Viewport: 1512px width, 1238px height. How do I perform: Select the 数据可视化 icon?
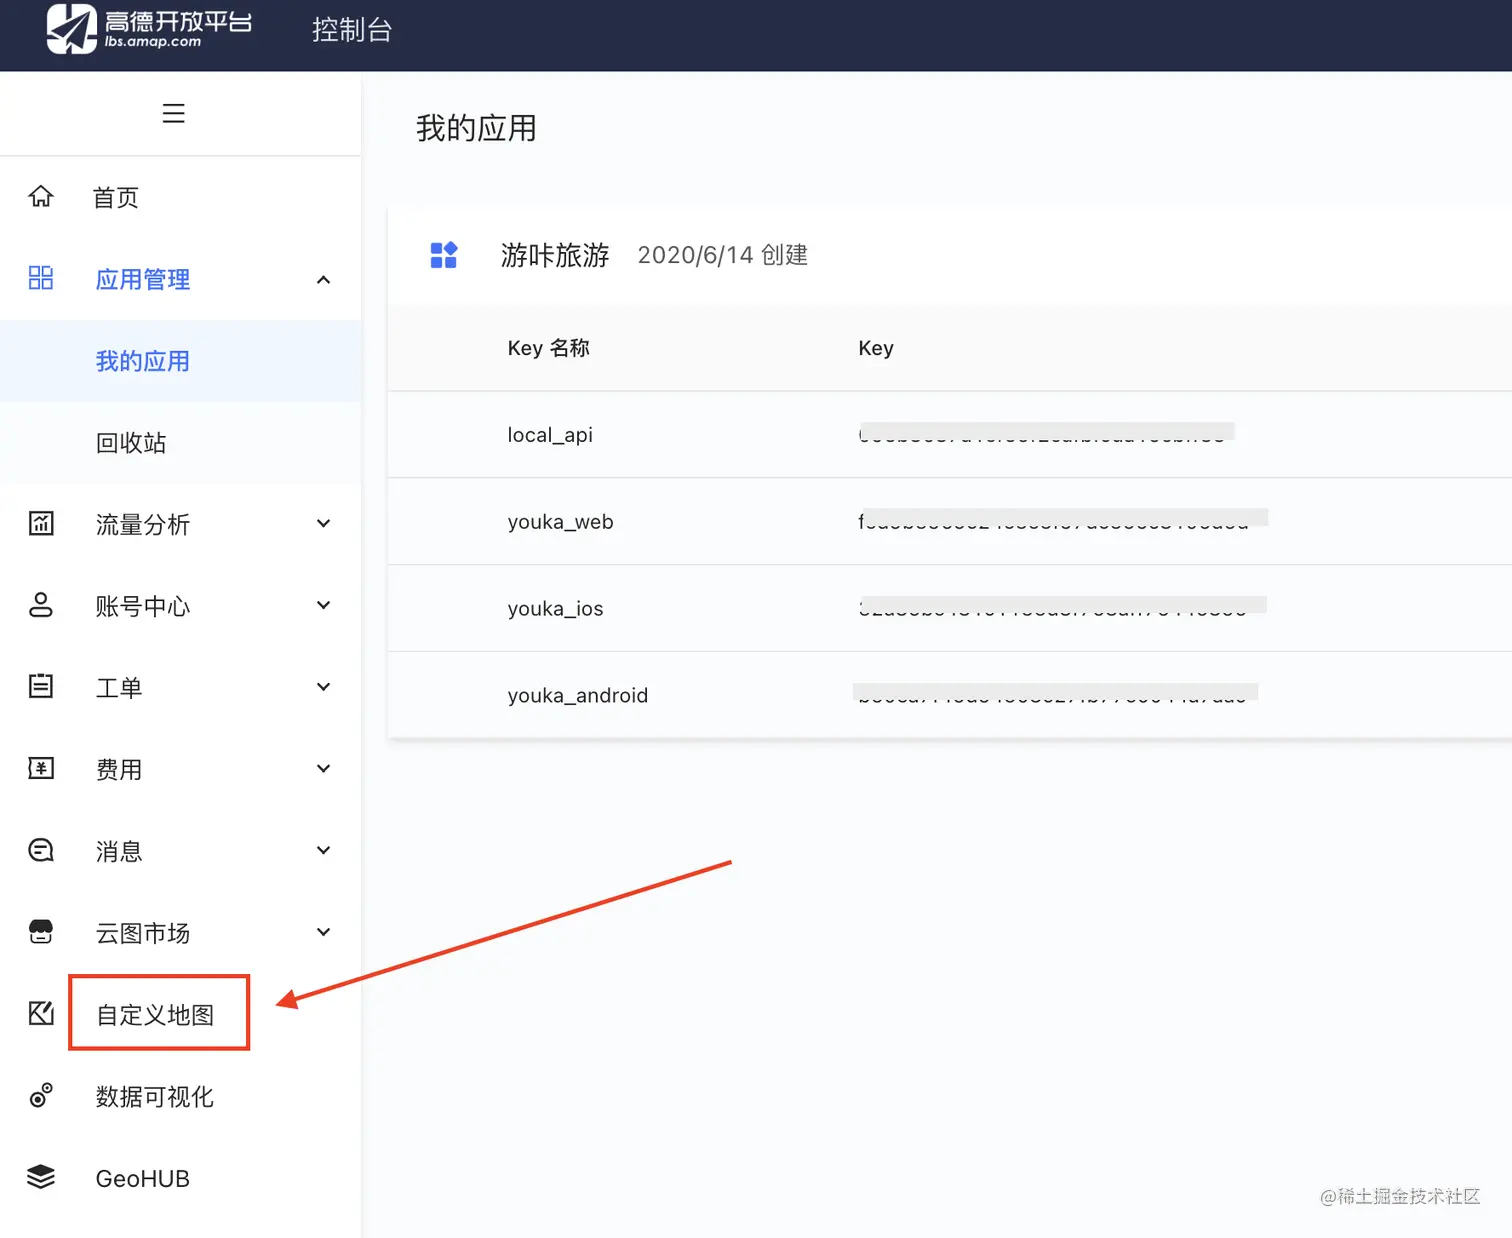click(41, 1096)
